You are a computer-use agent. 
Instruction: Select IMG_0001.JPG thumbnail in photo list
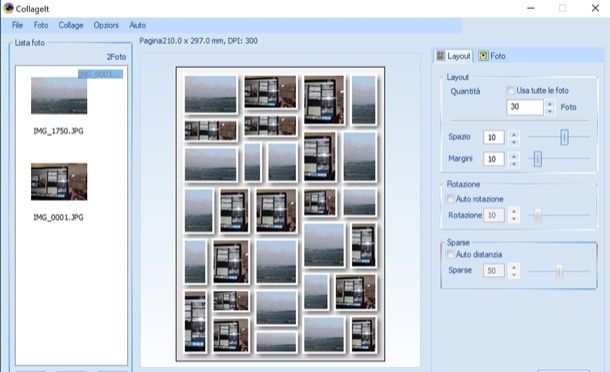point(59,182)
